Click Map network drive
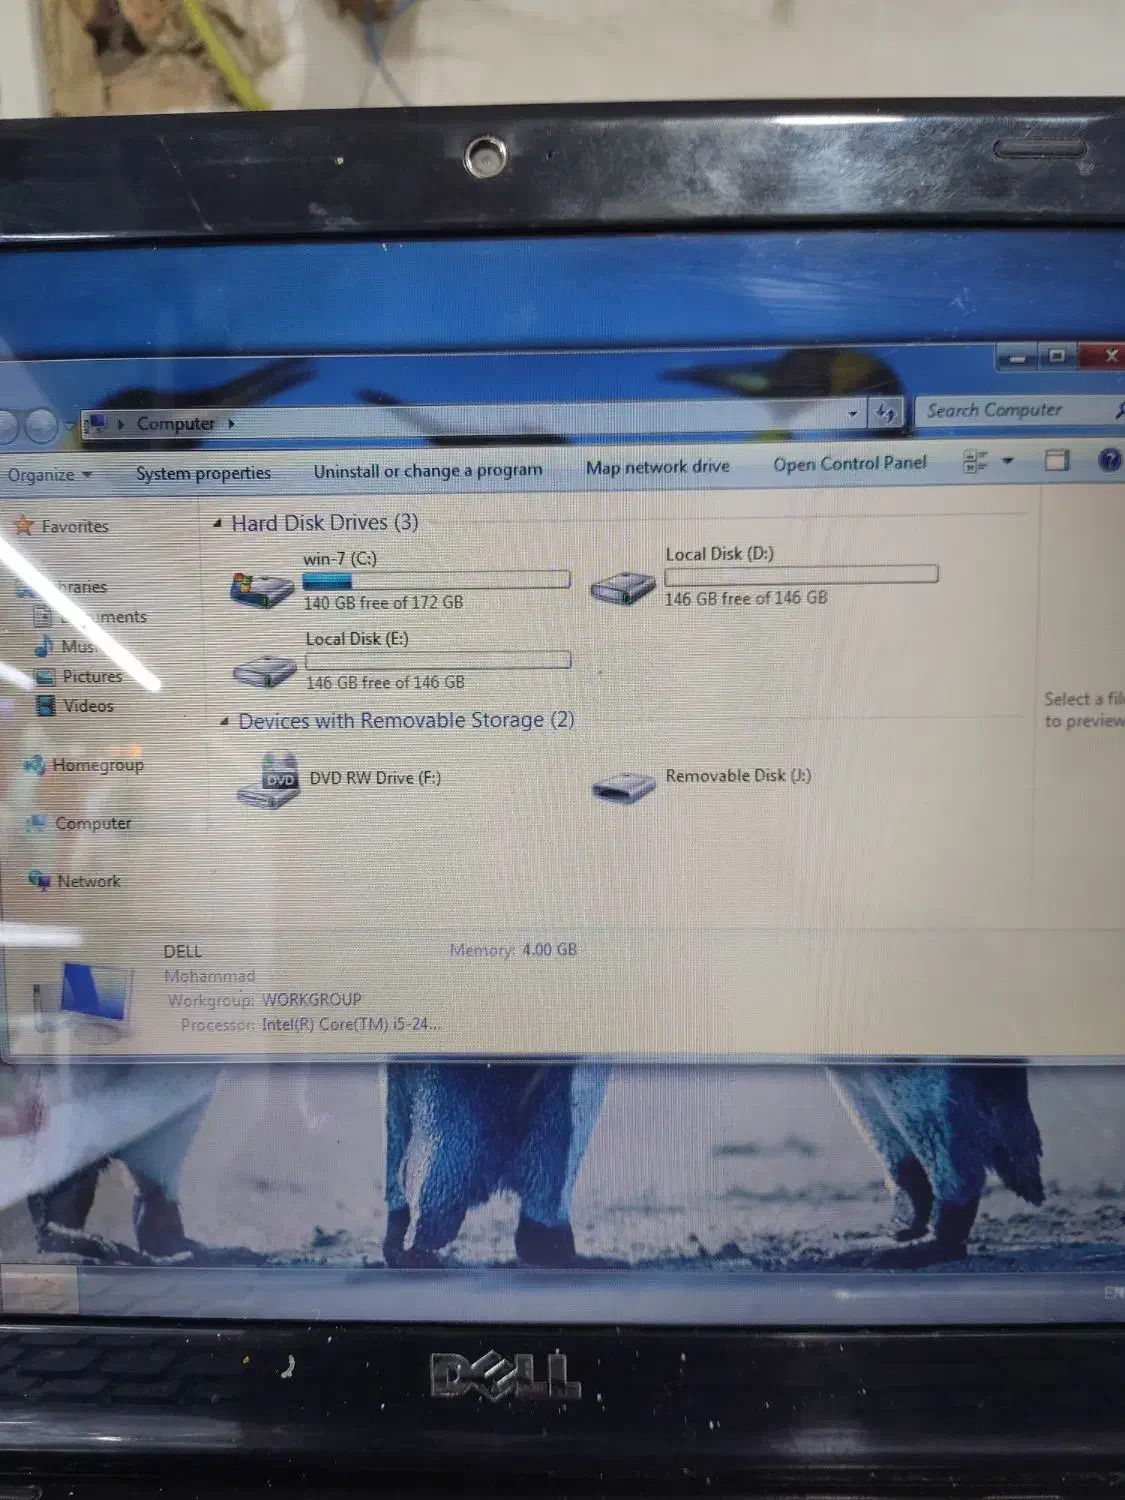The width and height of the screenshot is (1125, 1500). 658,467
